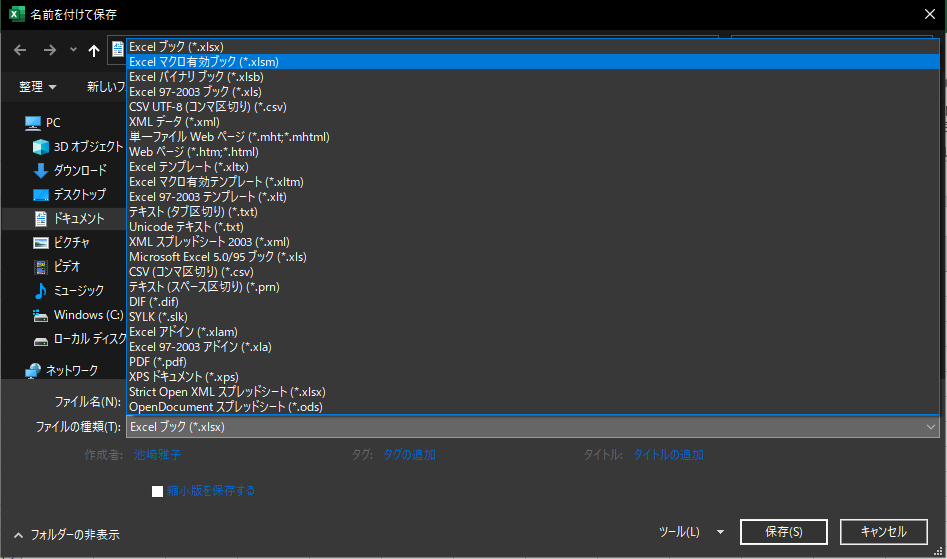Screen dimensions: 947x559
Task: Choose Excel マクロ有効ブック (*.xlsm)
Action: [533, 62]
